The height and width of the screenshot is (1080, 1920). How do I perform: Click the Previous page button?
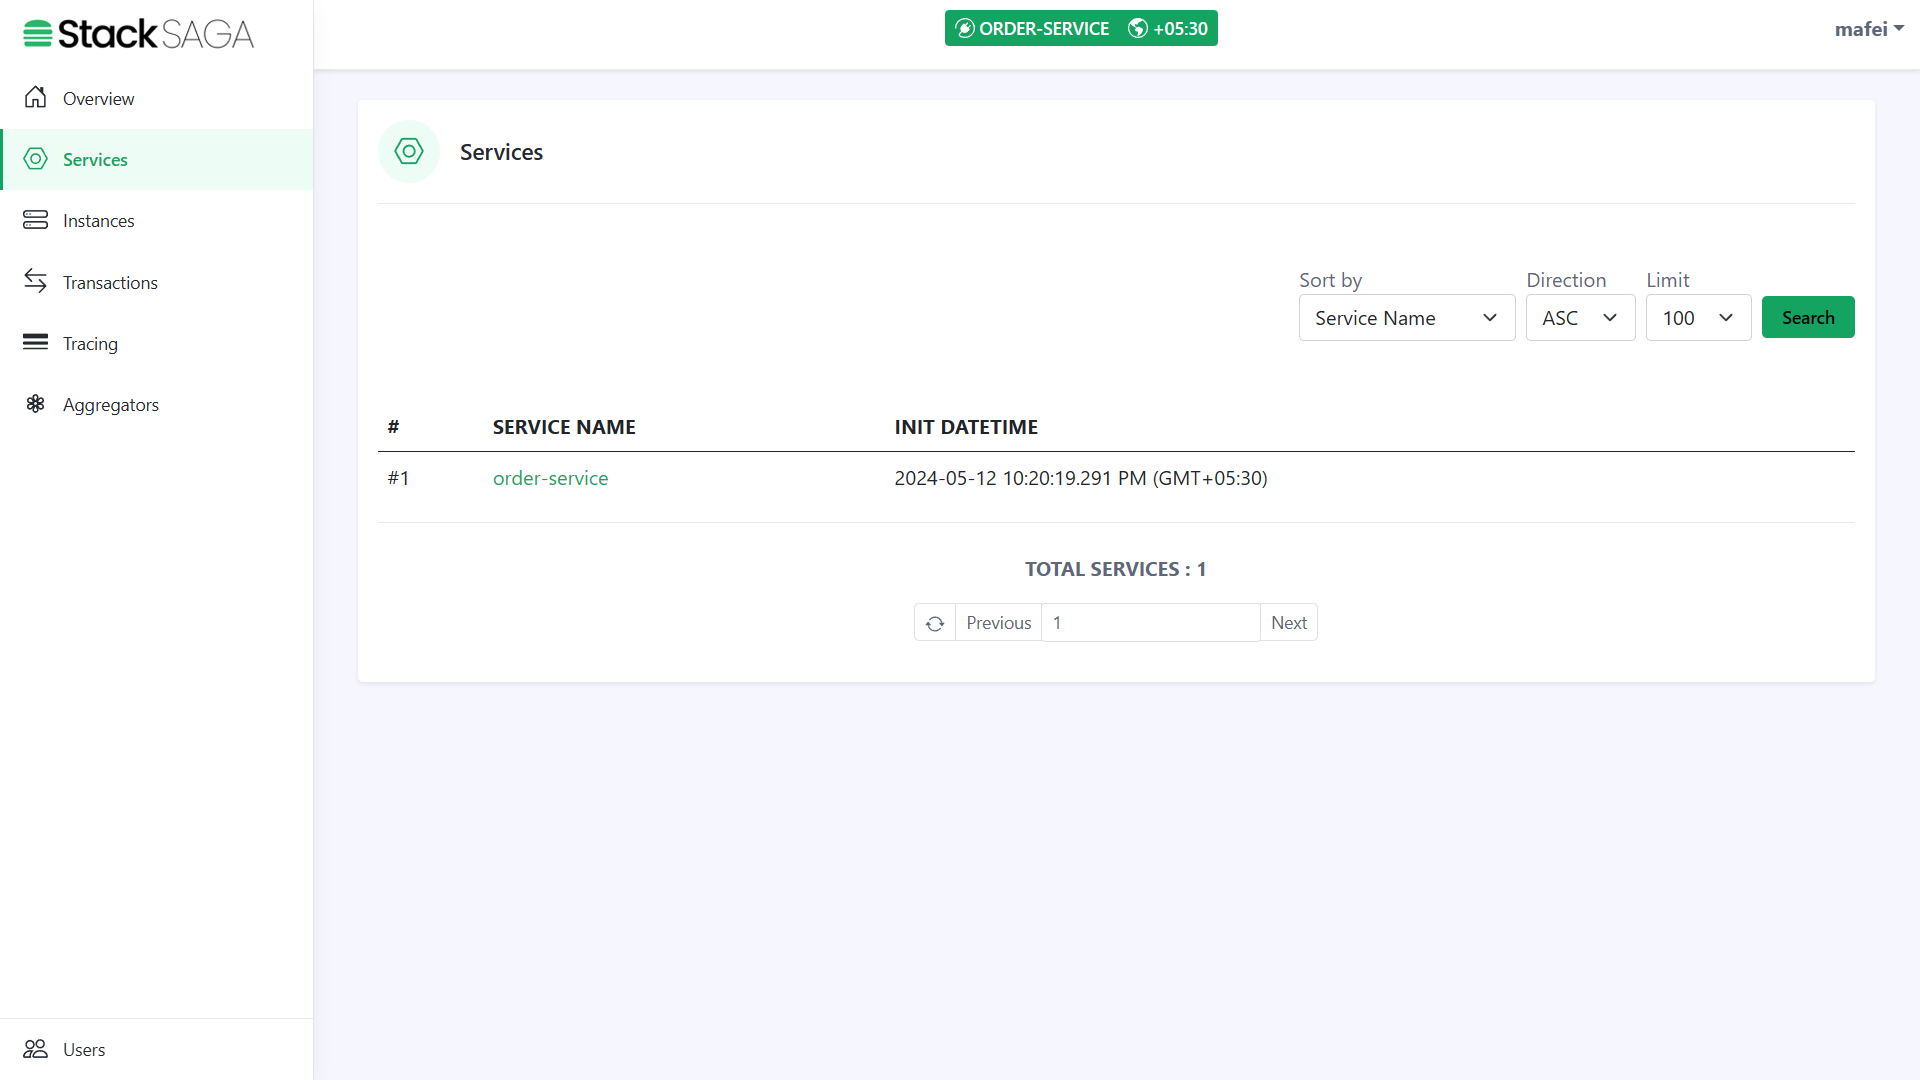click(x=998, y=623)
